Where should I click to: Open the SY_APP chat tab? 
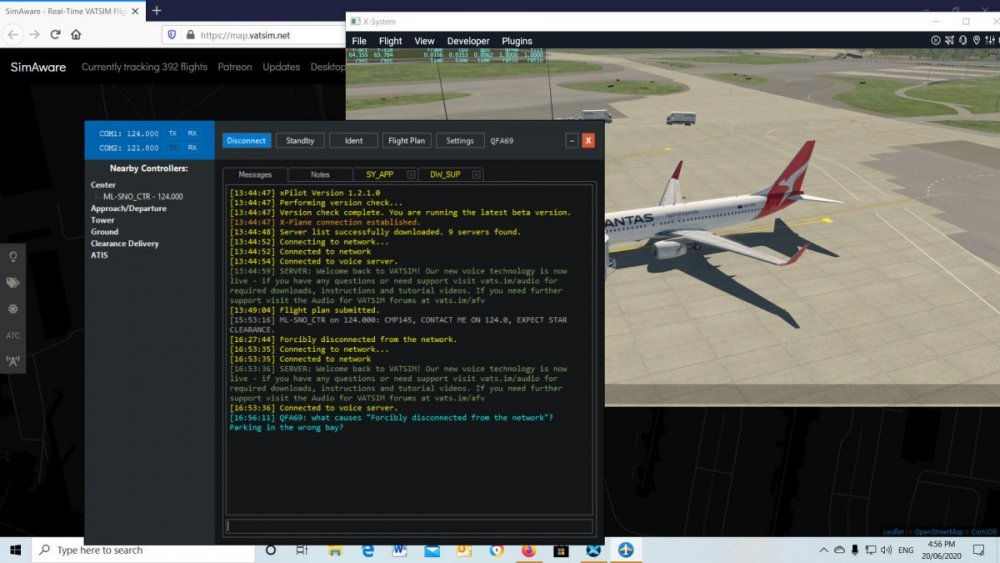click(x=379, y=175)
